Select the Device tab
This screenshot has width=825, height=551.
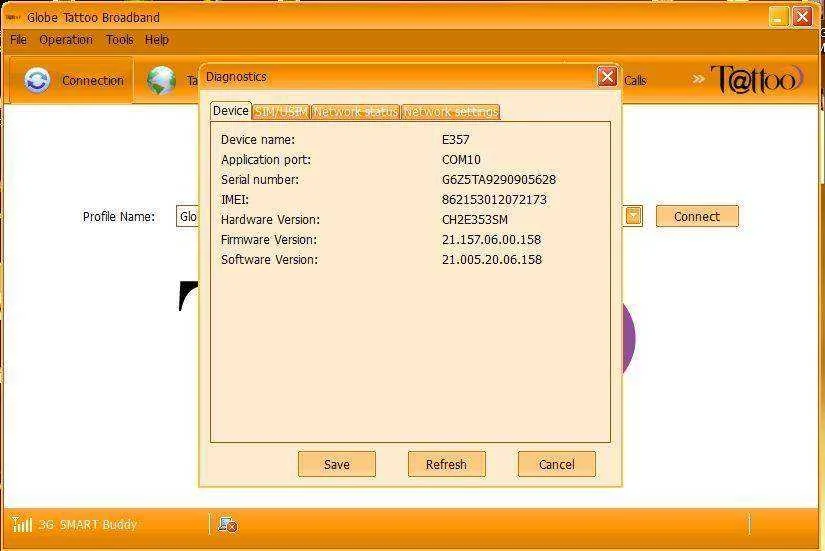point(230,111)
